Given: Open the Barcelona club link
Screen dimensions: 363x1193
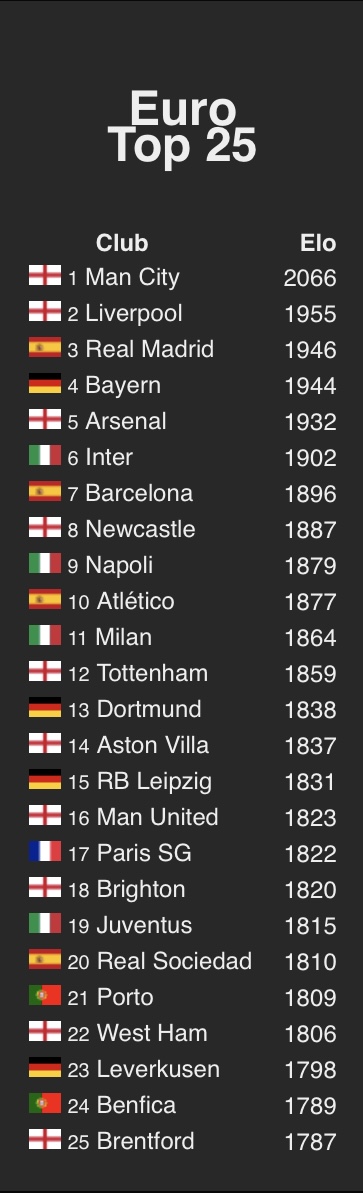Looking at the screenshot, I should point(139,493).
